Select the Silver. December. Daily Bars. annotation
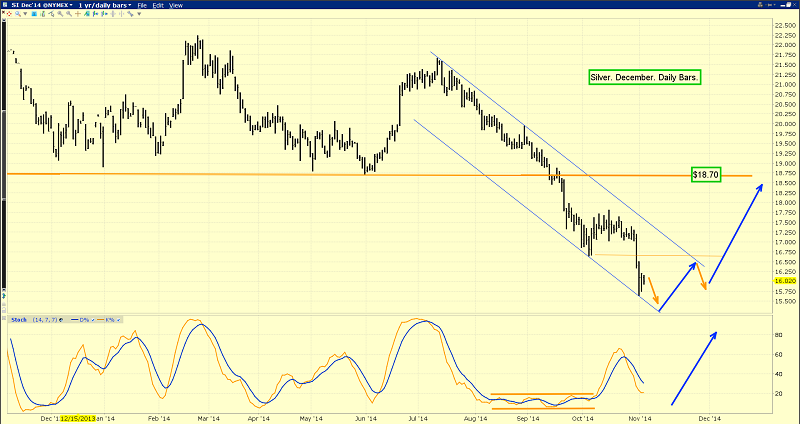This screenshot has height=424, width=800. click(643, 76)
